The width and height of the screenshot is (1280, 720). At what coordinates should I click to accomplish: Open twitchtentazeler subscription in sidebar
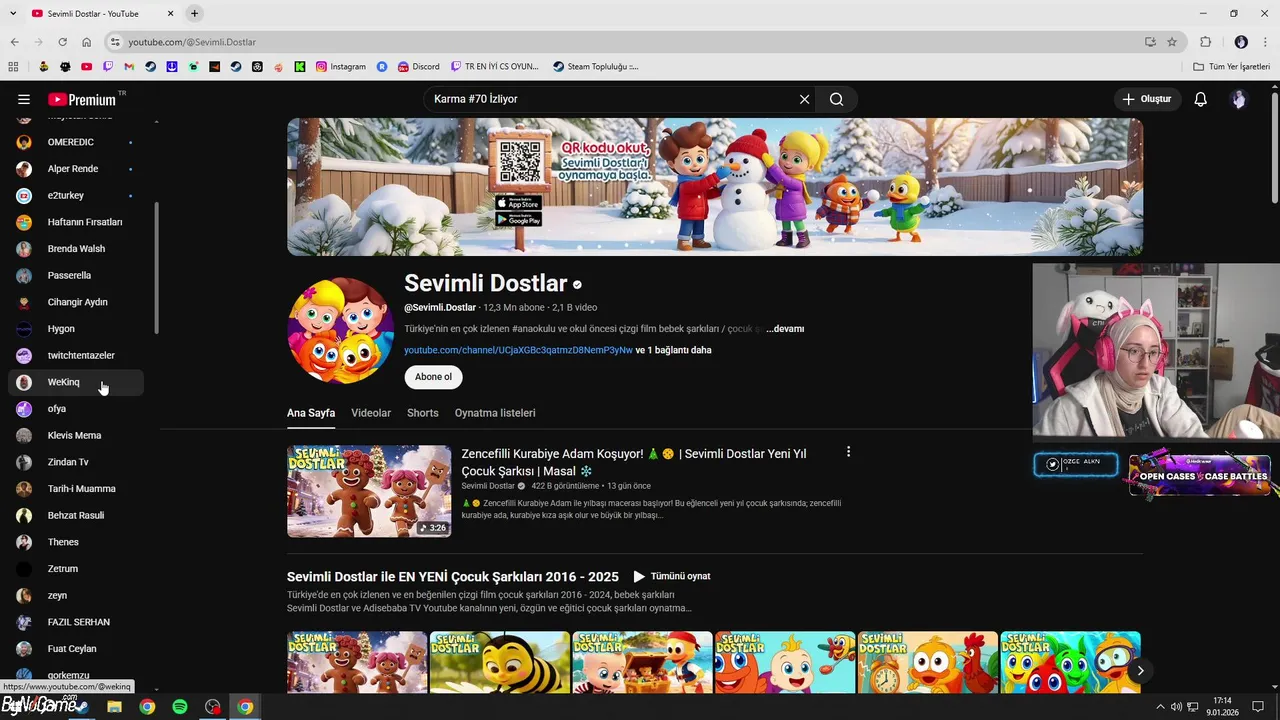(x=76, y=355)
